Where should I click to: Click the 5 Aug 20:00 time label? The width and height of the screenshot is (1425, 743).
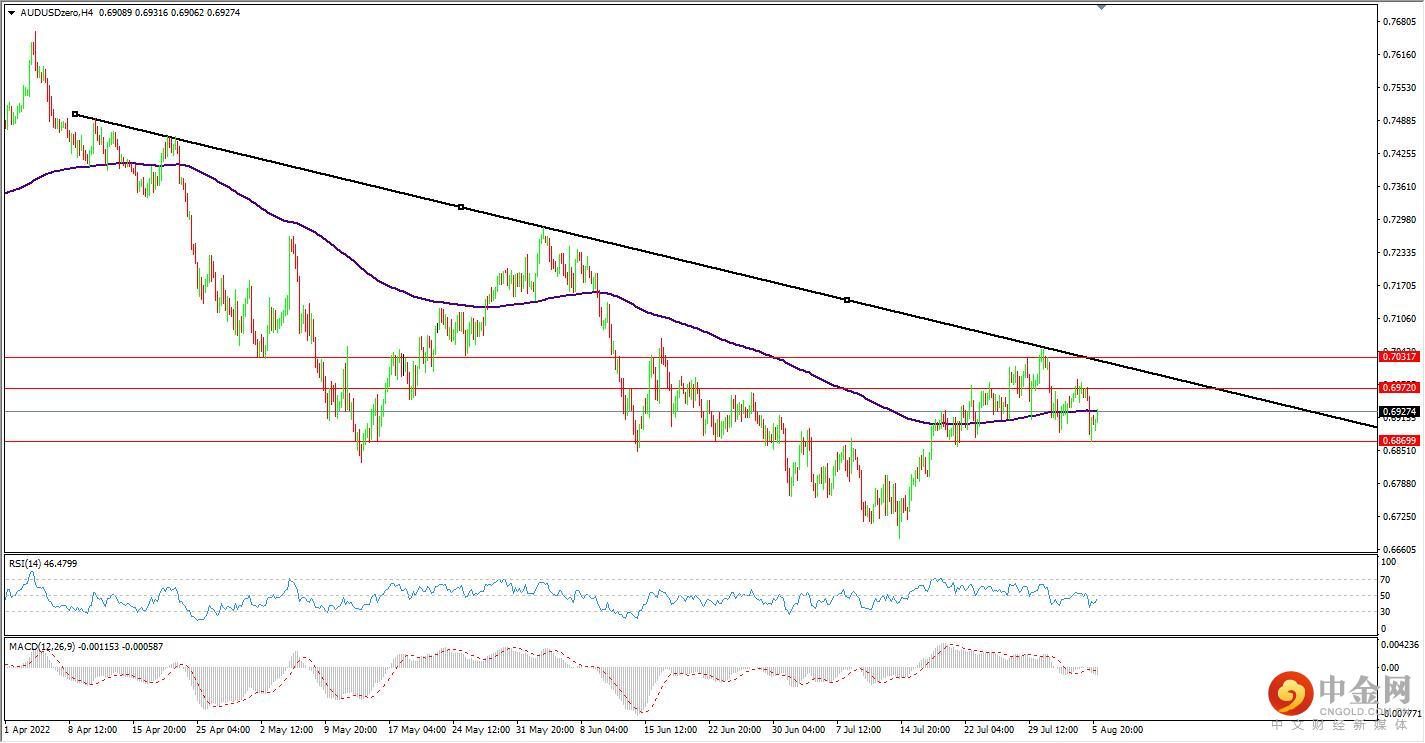pos(1119,730)
